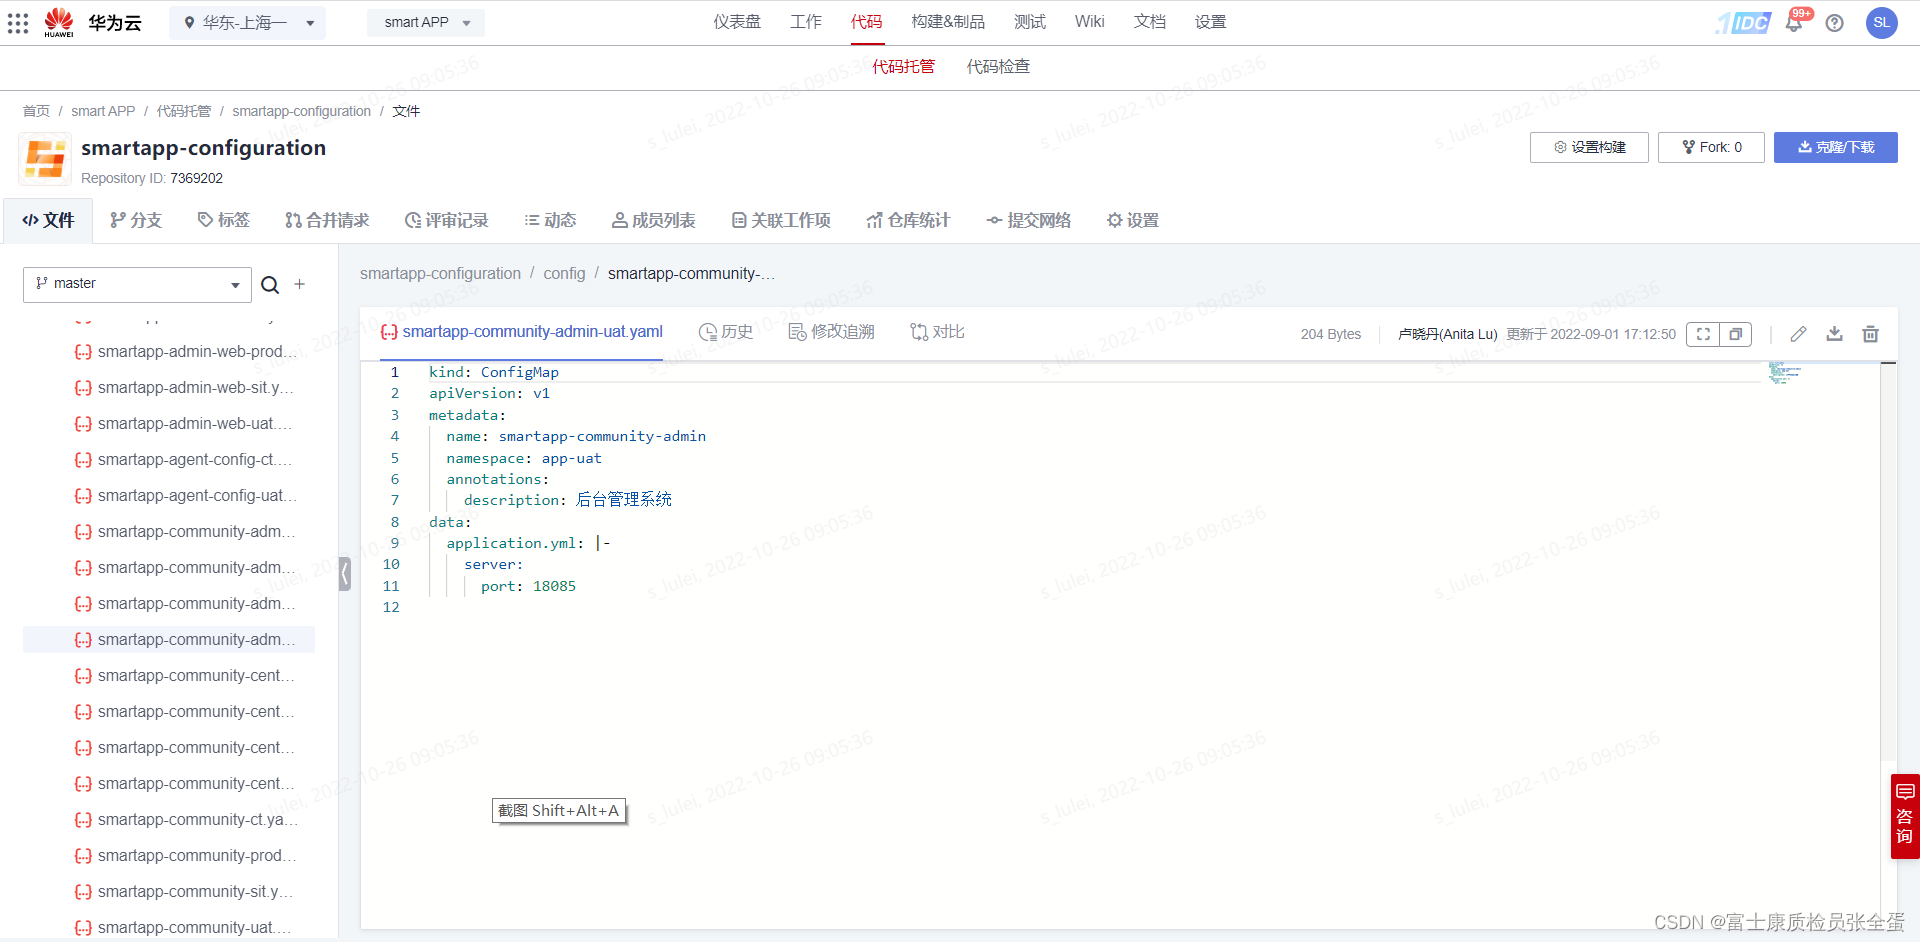This screenshot has width=1920, height=942.
Task: Switch to 评审记录 tab
Action: tap(447, 220)
